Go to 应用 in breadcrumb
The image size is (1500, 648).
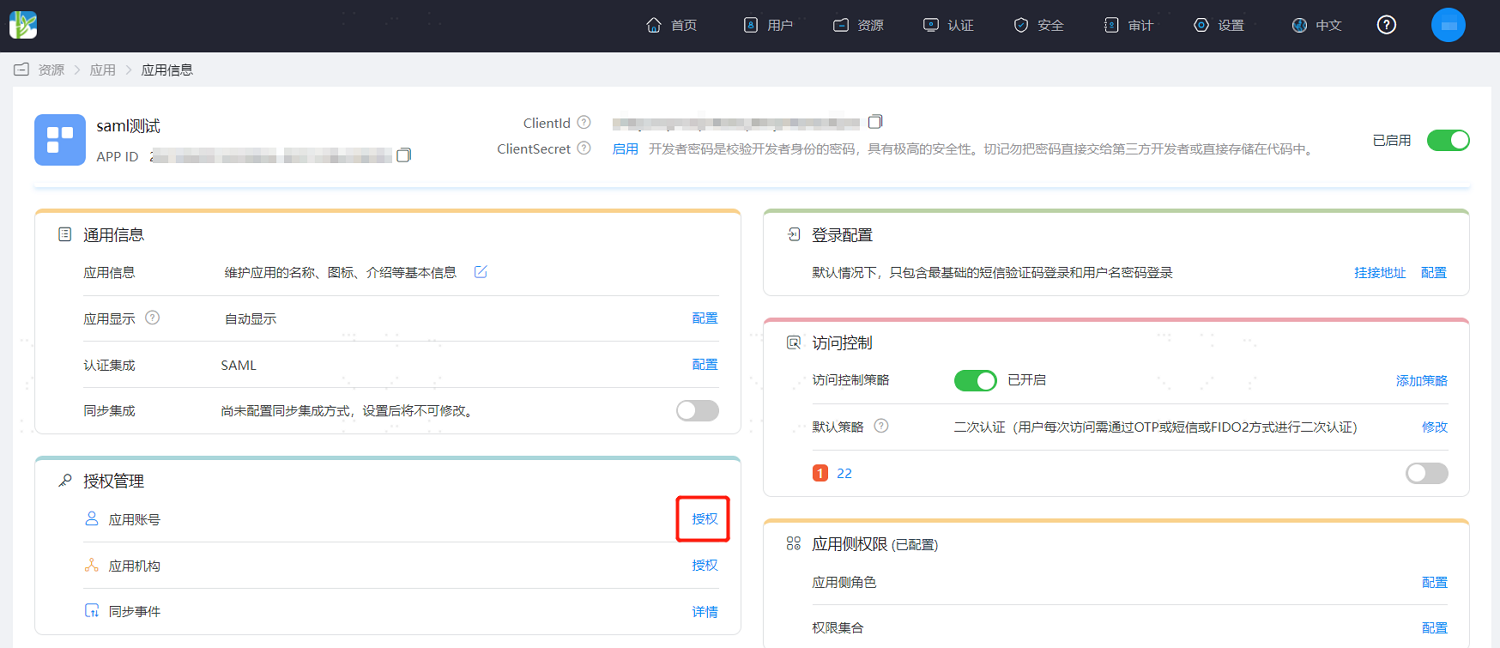coord(103,70)
